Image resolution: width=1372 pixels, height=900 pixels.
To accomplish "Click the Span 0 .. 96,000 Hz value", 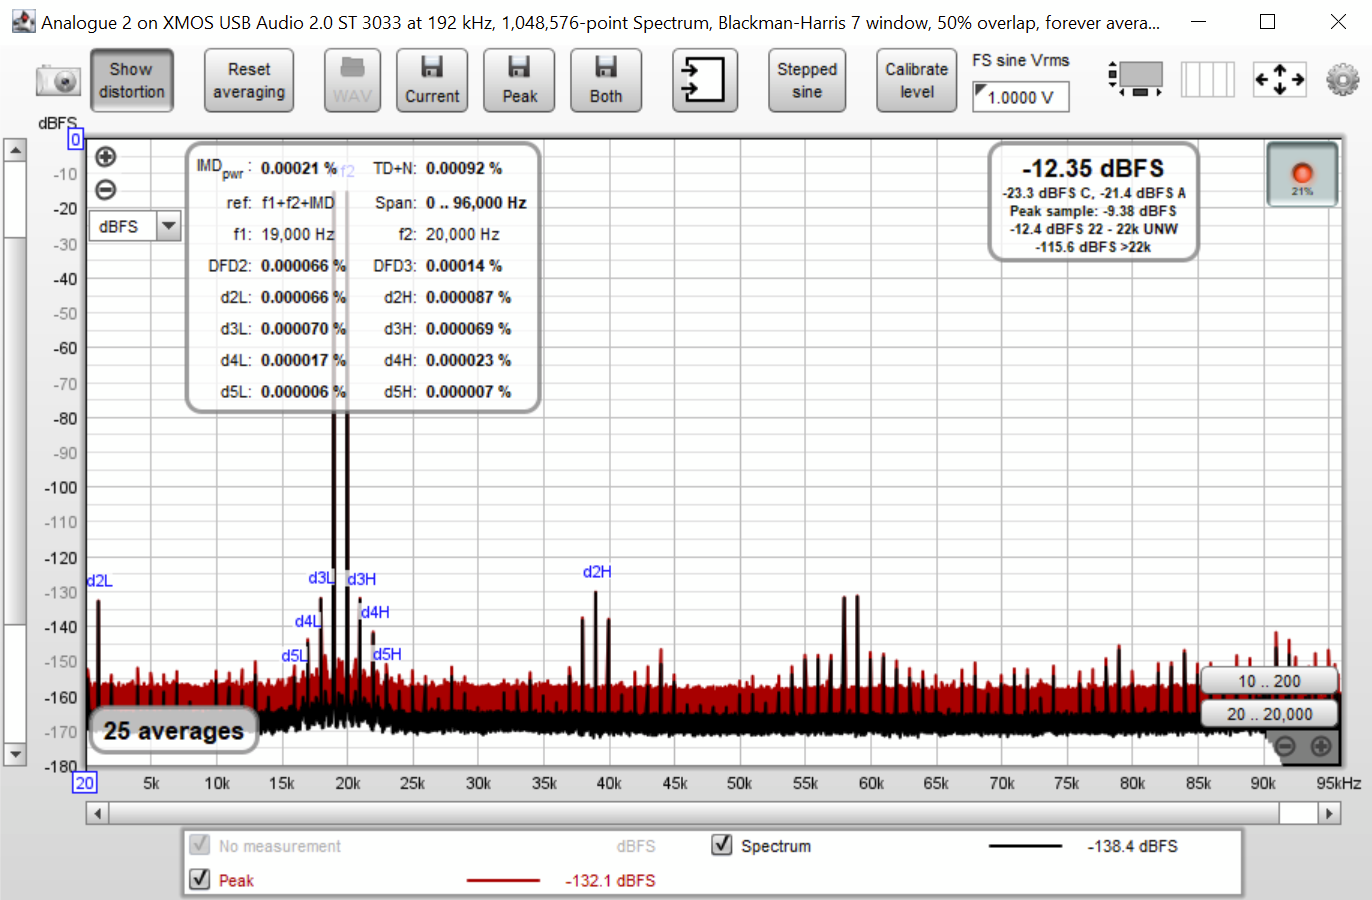I will point(476,202).
